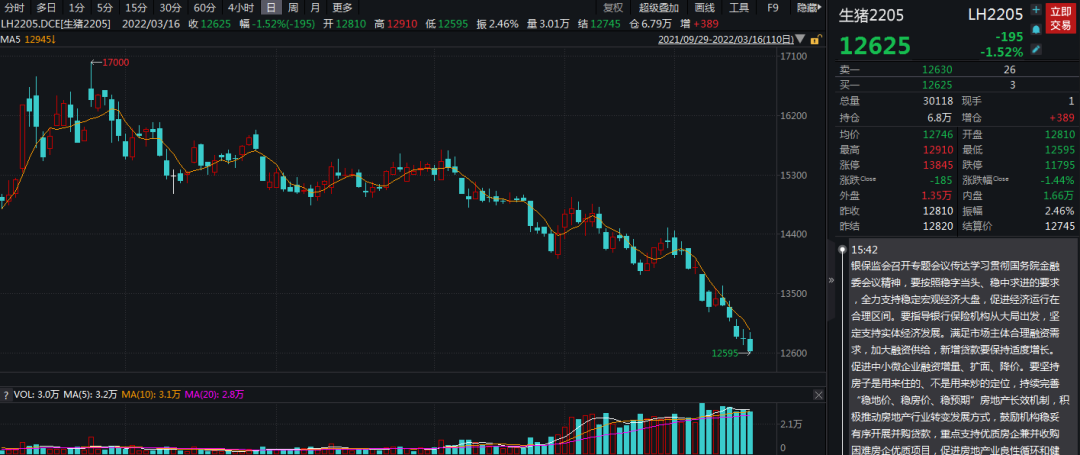Add 生猪2205 to watchlist with plus icon

pos(1035,10)
